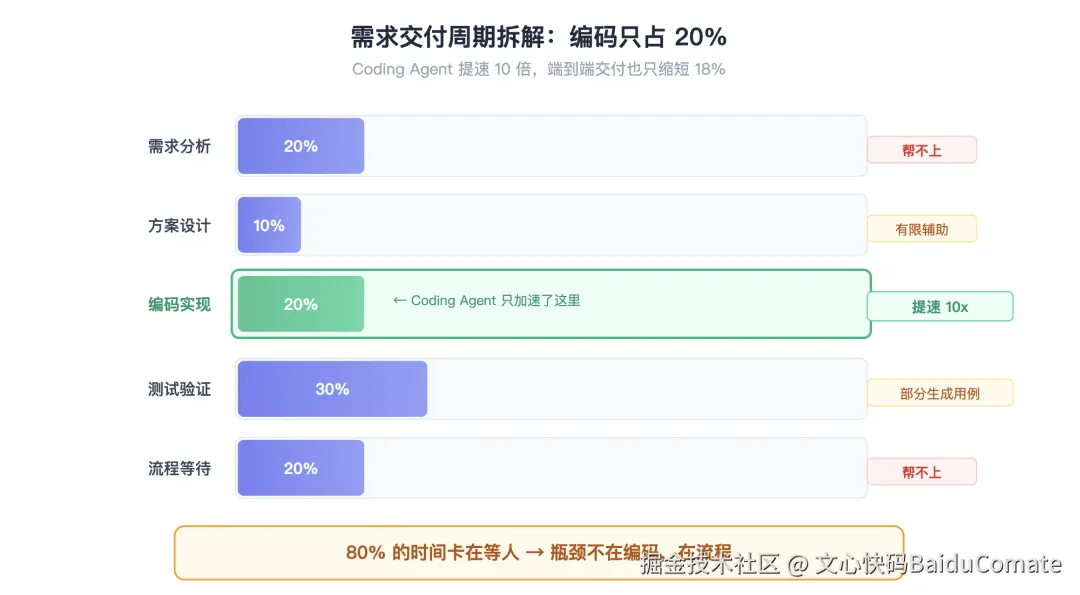This screenshot has height=595, width=1080.
Task: Click the 需求分析 20% purple bar
Action: click(301, 146)
